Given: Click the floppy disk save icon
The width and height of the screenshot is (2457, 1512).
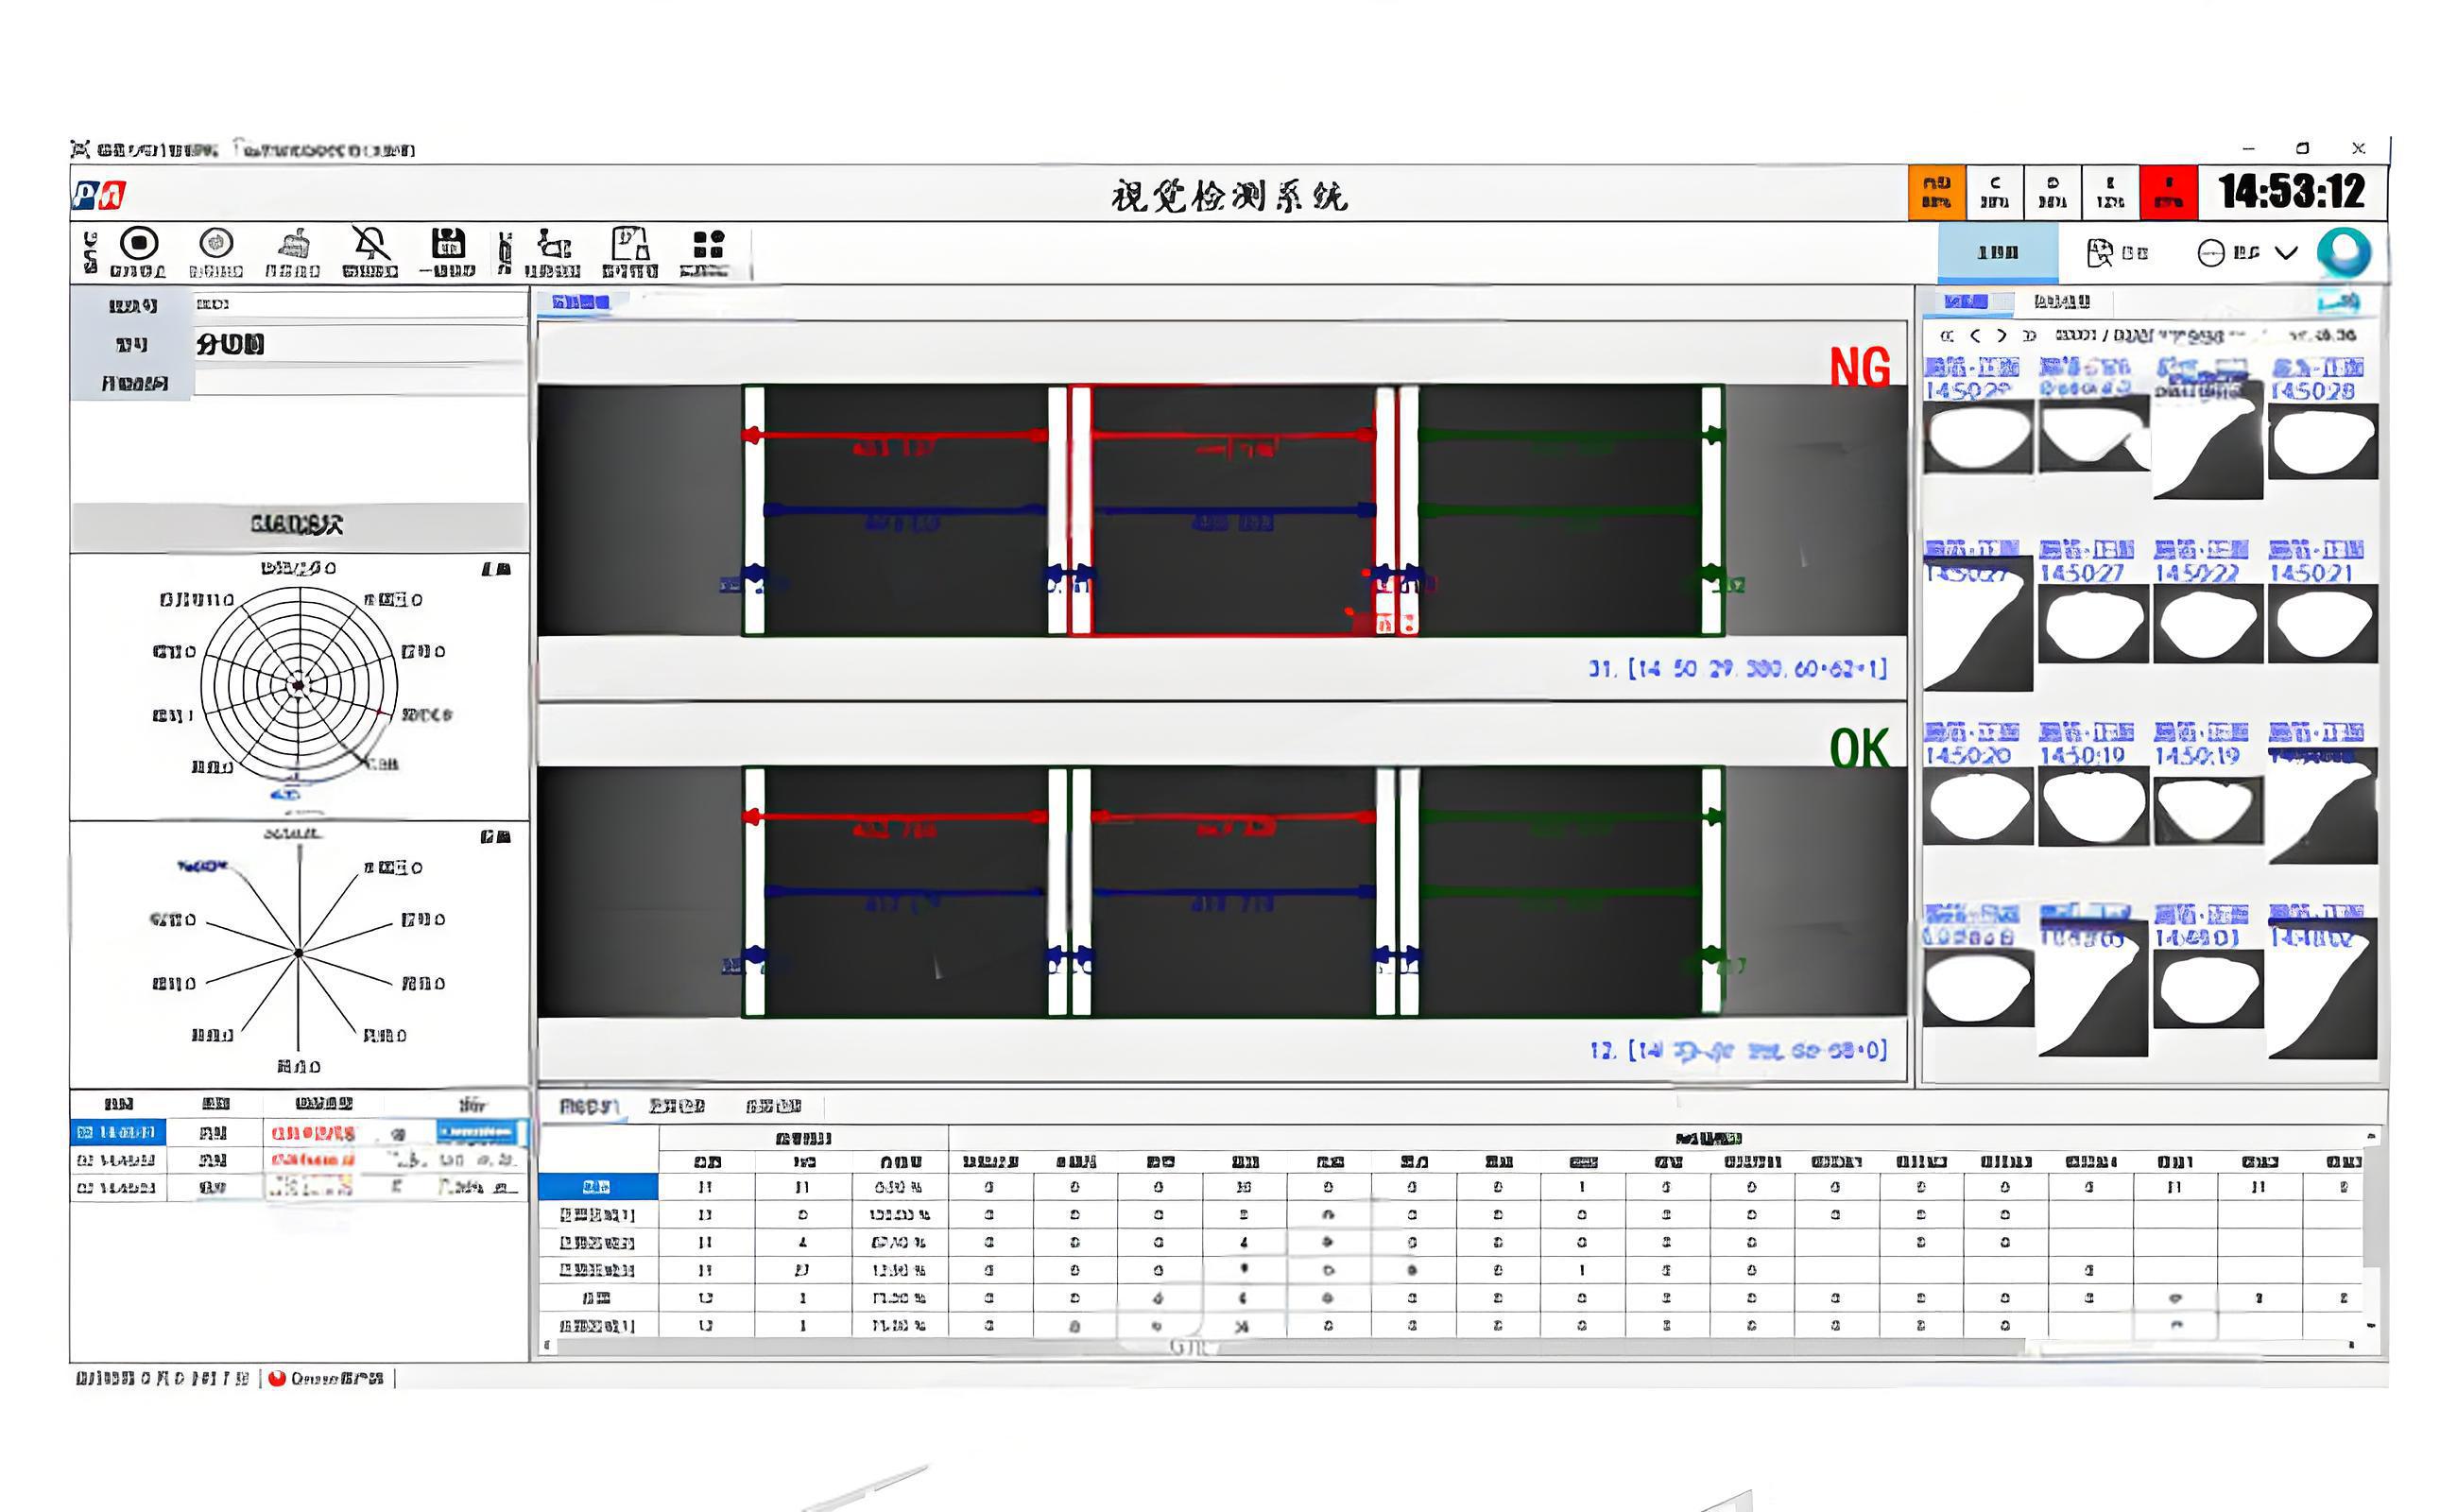Looking at the screenshot, I should pos(447,244).
